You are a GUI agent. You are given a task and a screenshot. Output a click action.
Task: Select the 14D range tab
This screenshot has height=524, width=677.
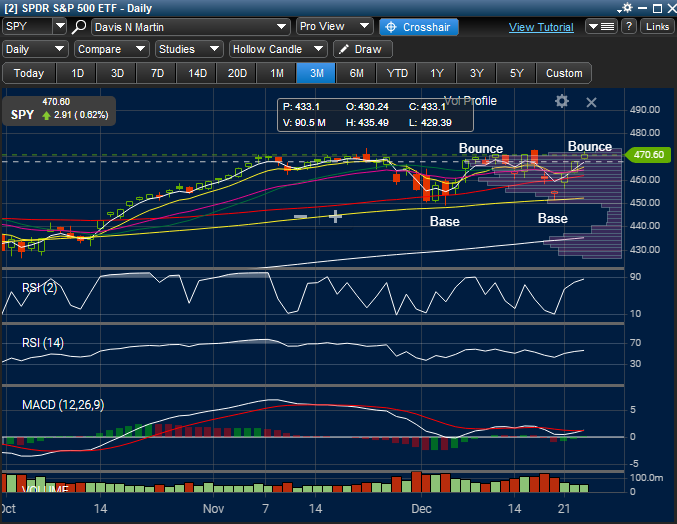(x=197, y=73)
